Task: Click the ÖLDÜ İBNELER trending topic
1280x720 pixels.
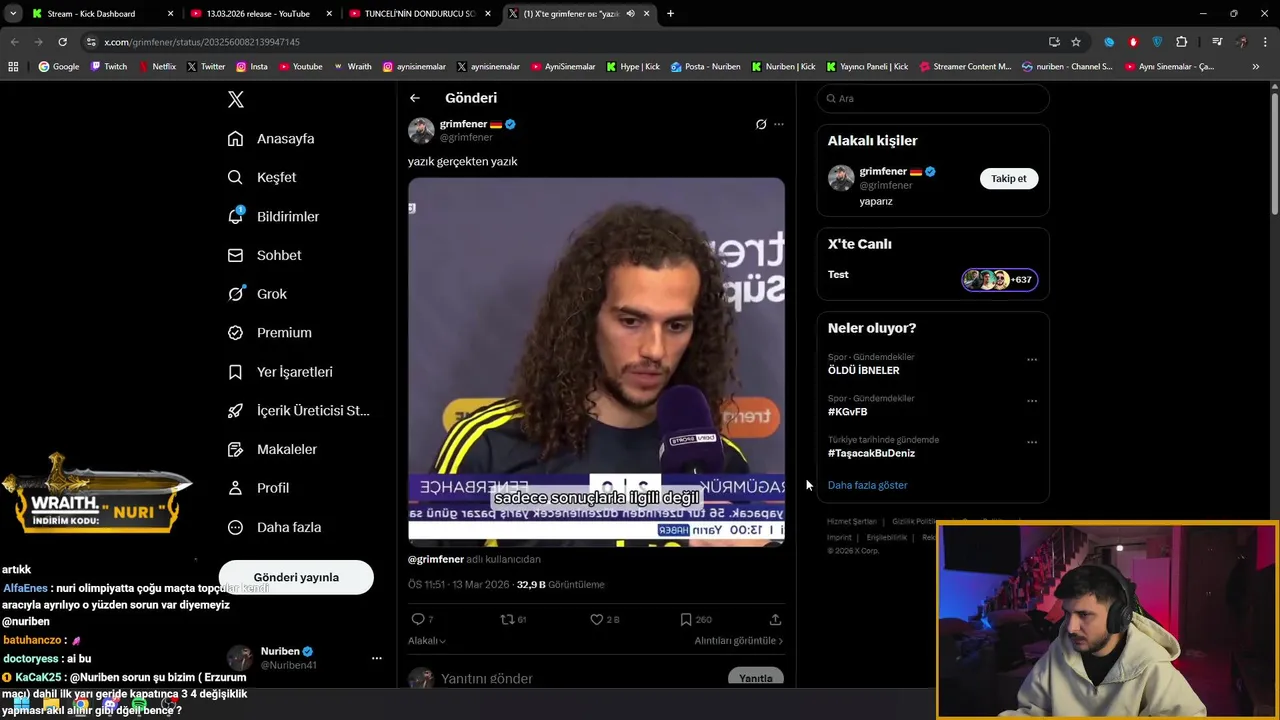Action: coord(863,371)
